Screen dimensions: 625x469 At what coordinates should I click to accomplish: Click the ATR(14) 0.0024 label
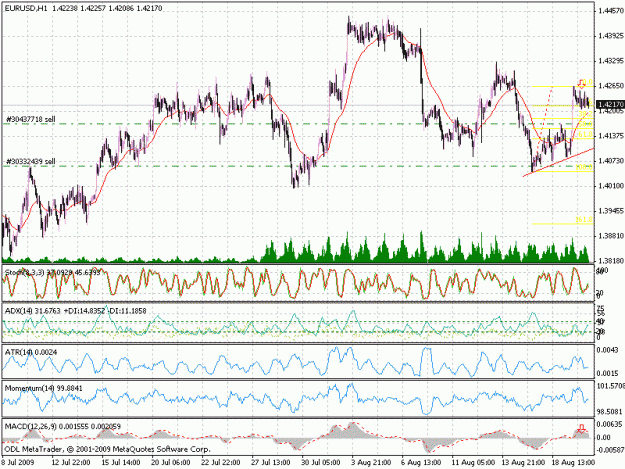[31, 352]
